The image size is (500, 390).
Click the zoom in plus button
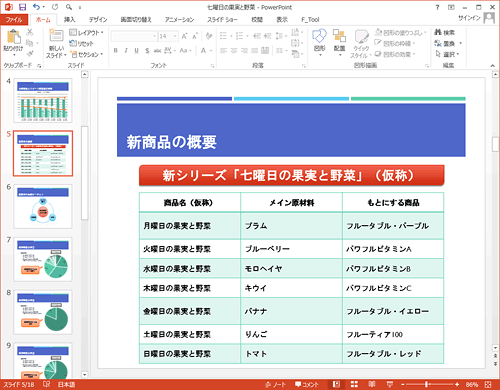(457, 384)
